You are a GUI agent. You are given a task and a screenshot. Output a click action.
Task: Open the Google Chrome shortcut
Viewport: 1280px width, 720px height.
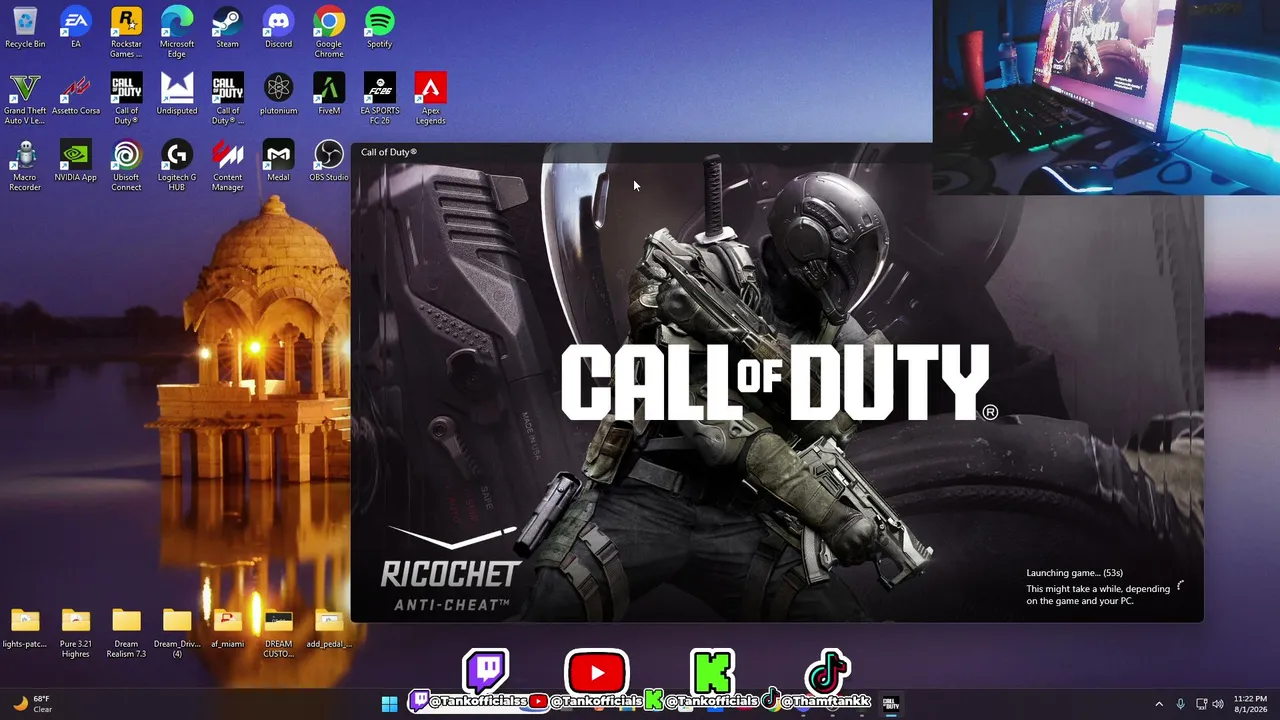click(329, 32)
